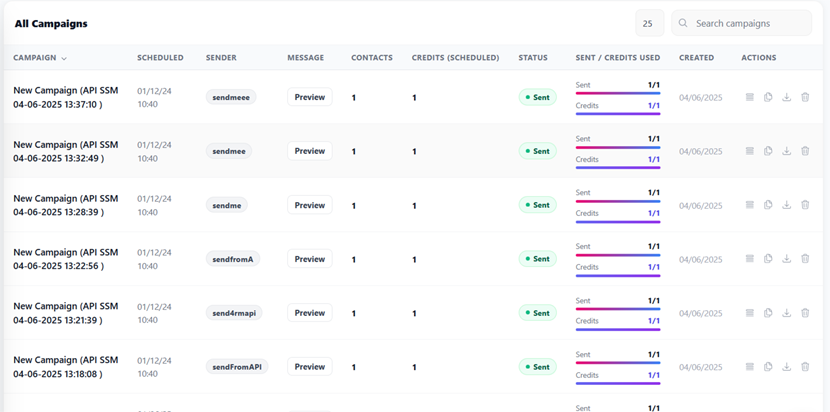Viewport: 830px width, 412px height.
Task: Select sendmeee sender tag
Action: point(231,97)
